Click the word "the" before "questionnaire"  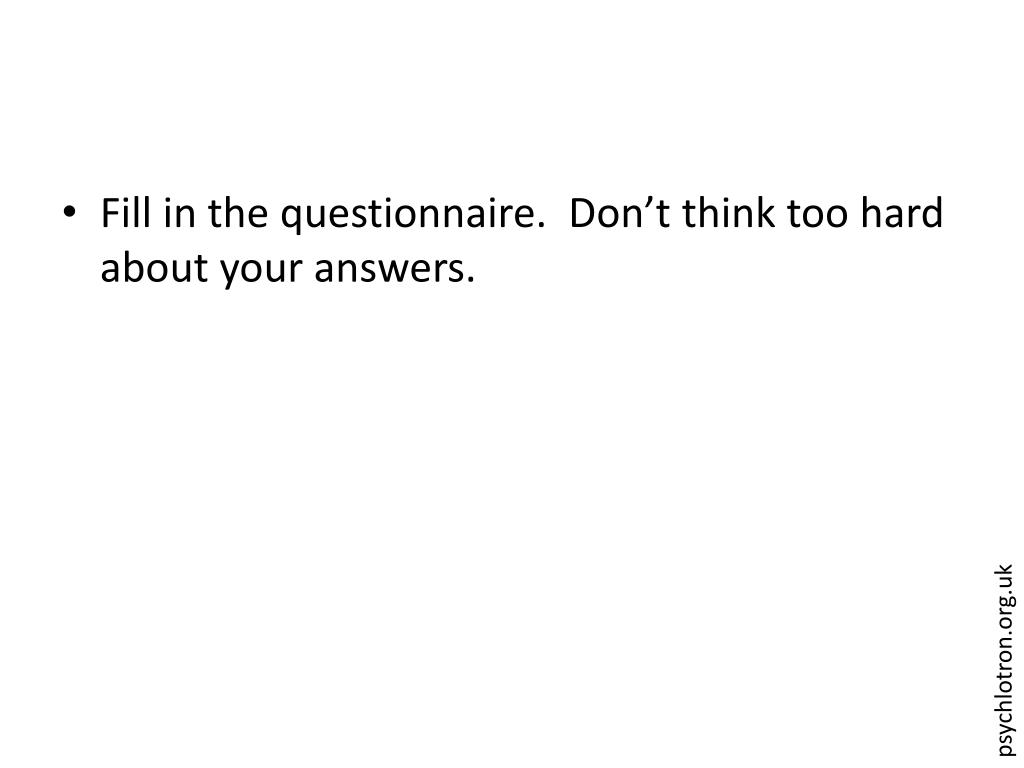tap(238, 212)
